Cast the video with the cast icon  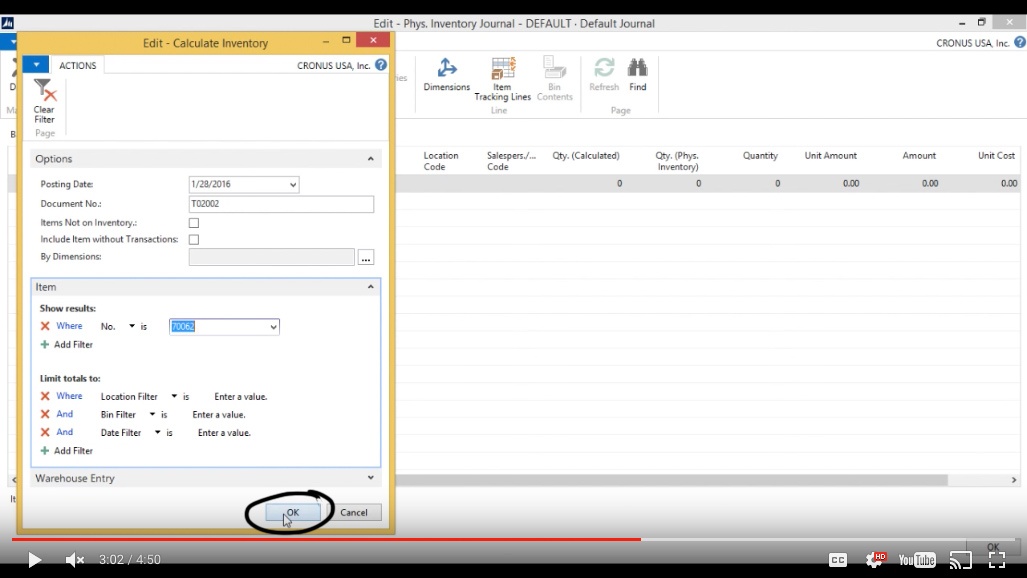(961, 560)
